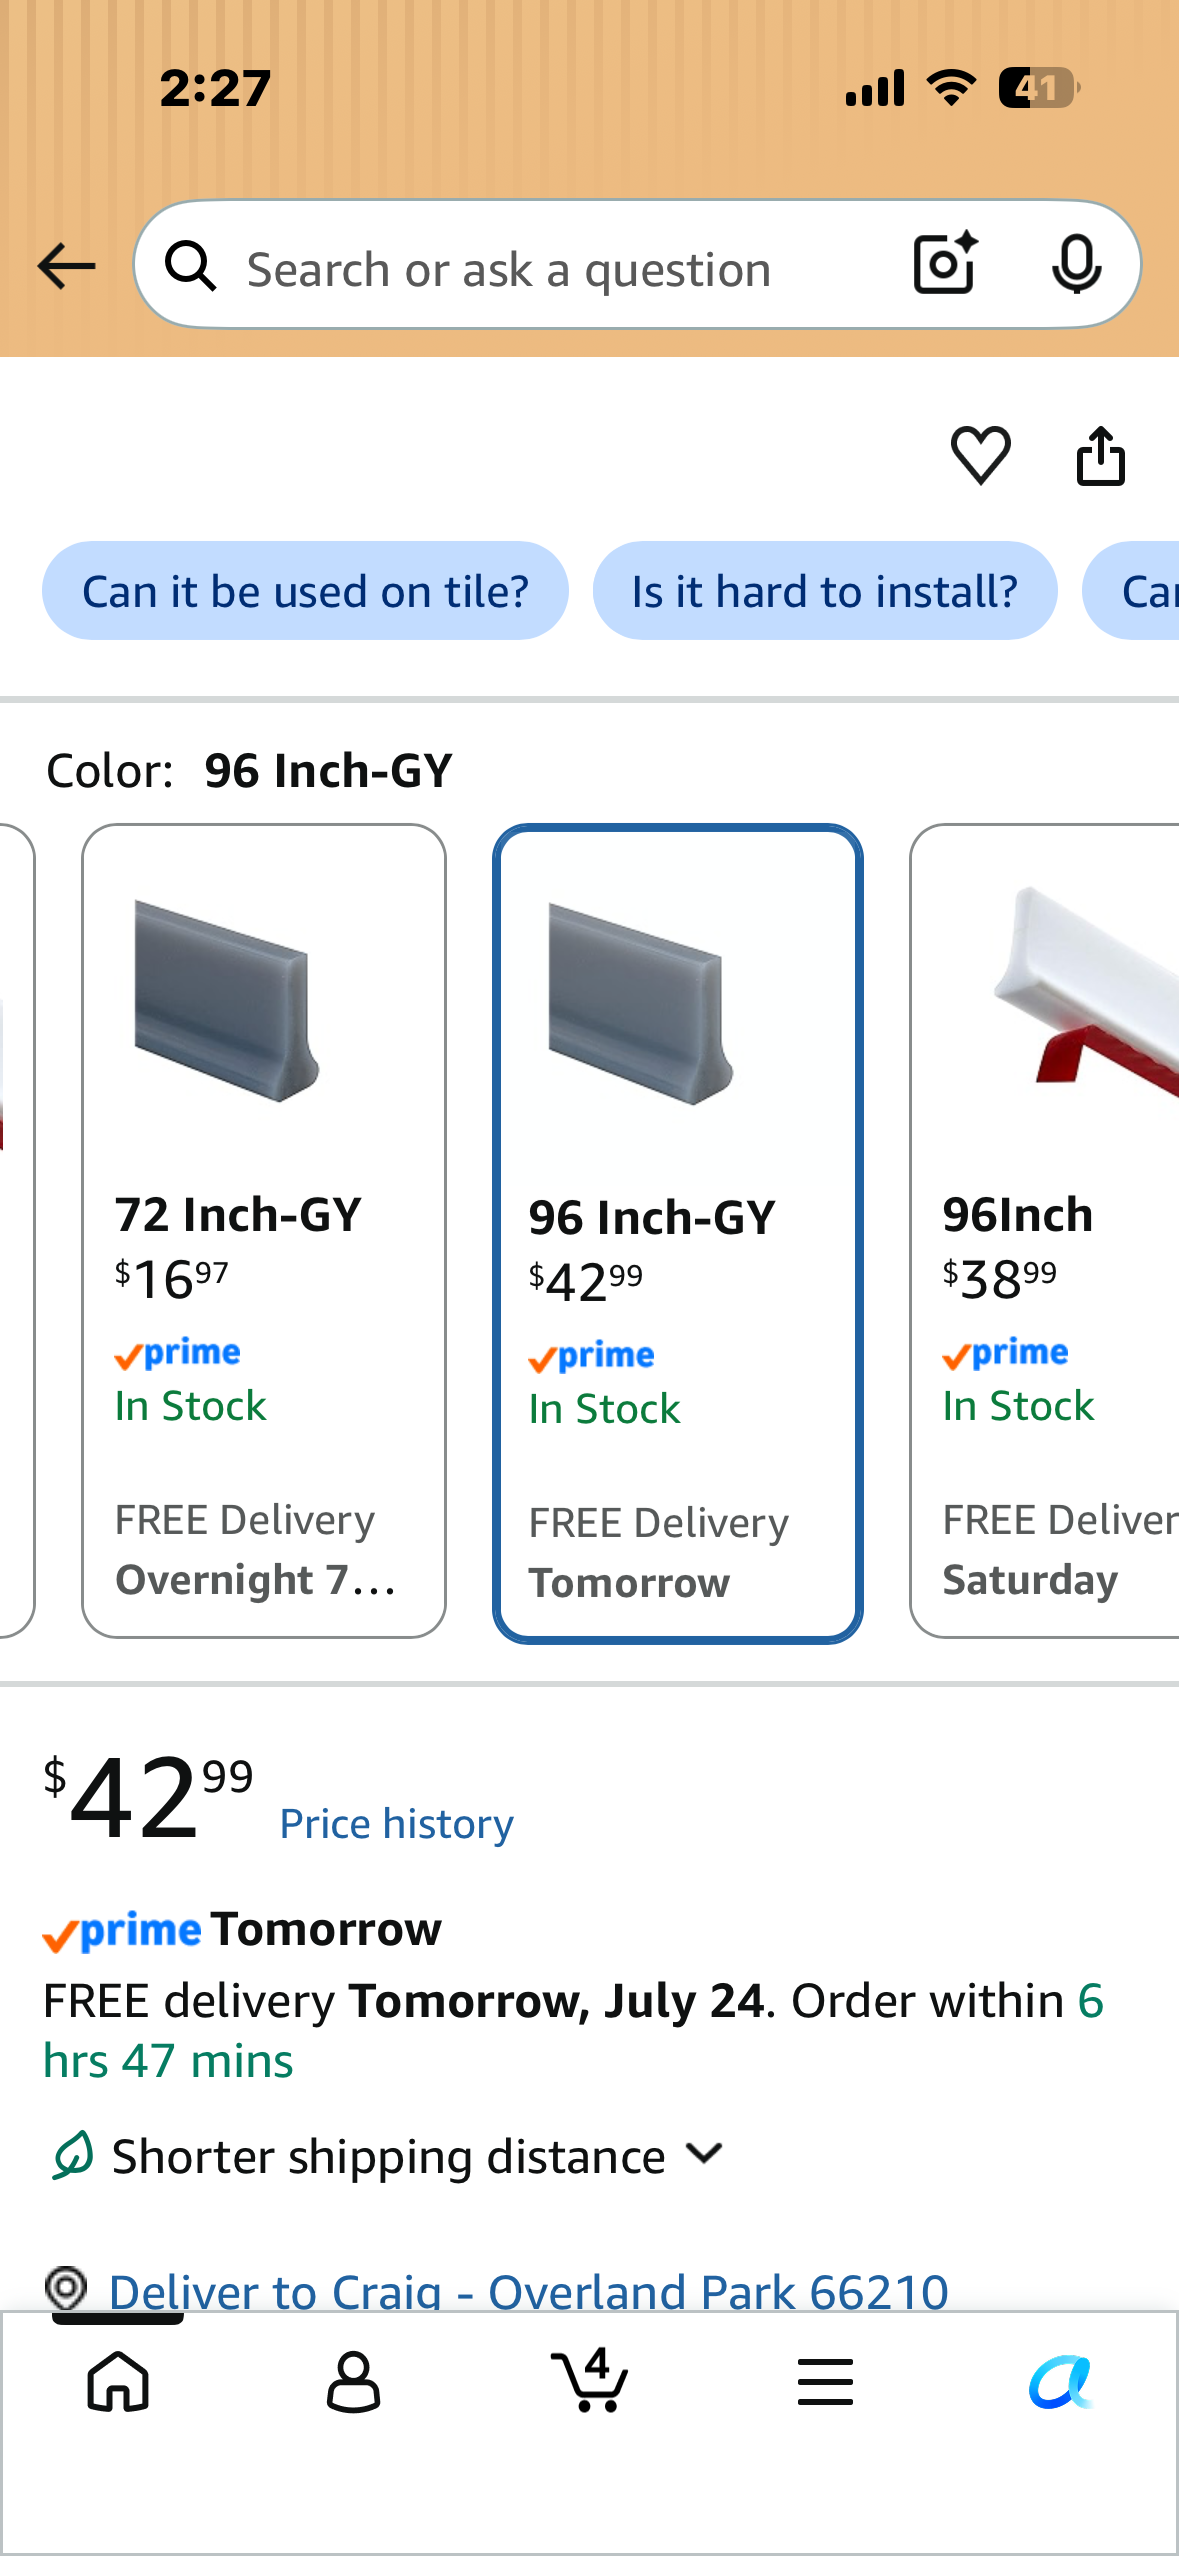Select the 72 Inch-GY variant
The image size is (1179, 2556).
[x=264, y=1231]
